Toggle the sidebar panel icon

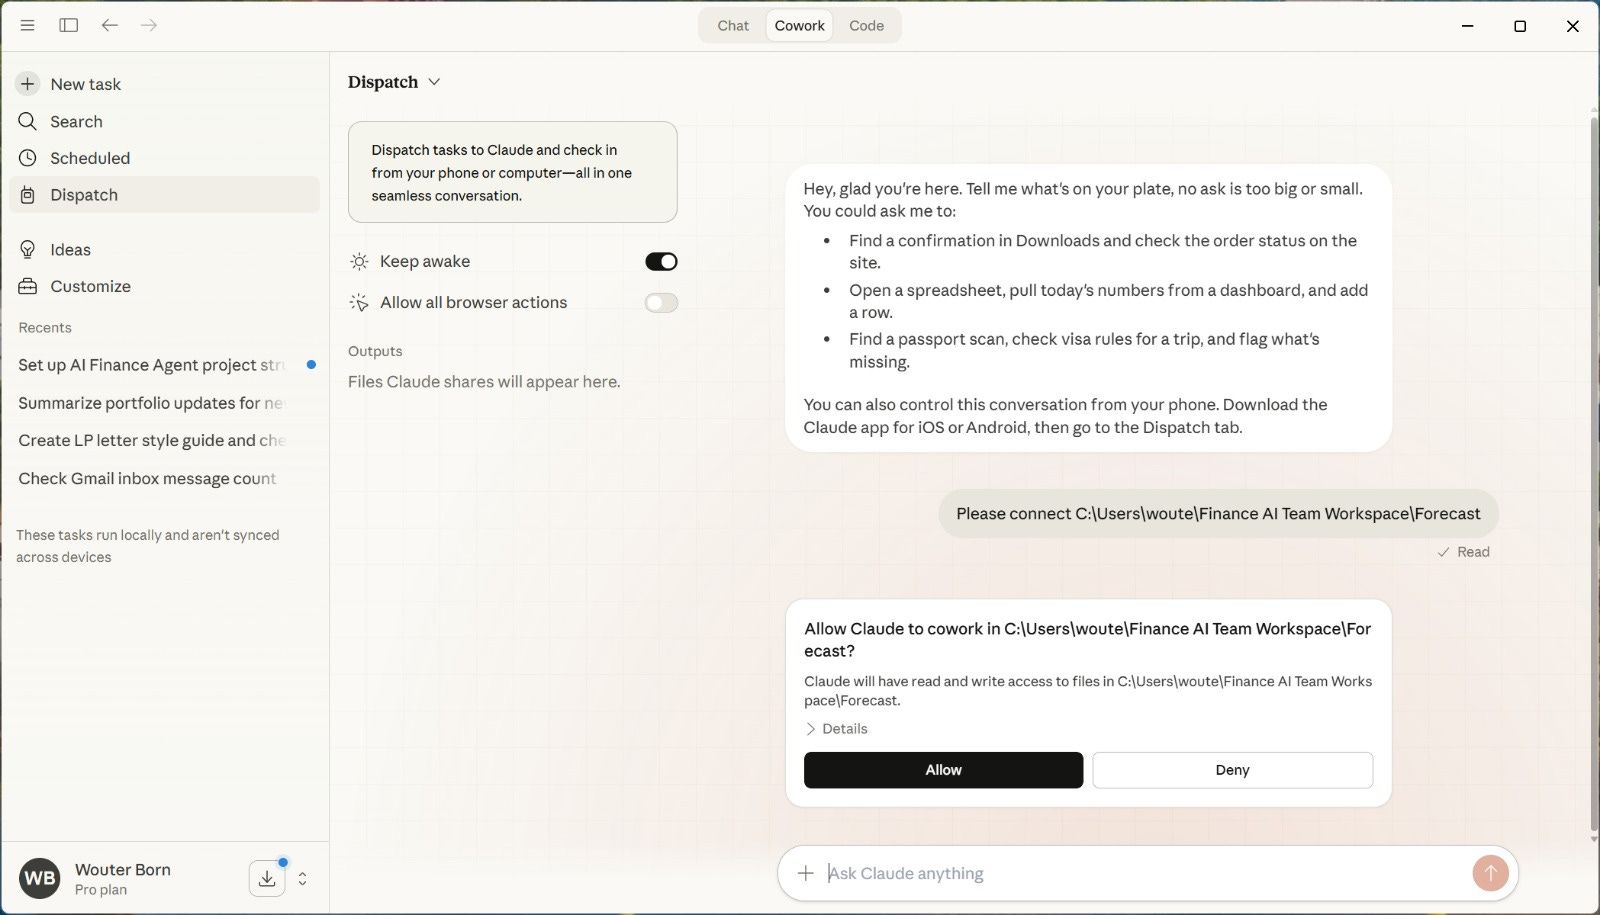69,25
